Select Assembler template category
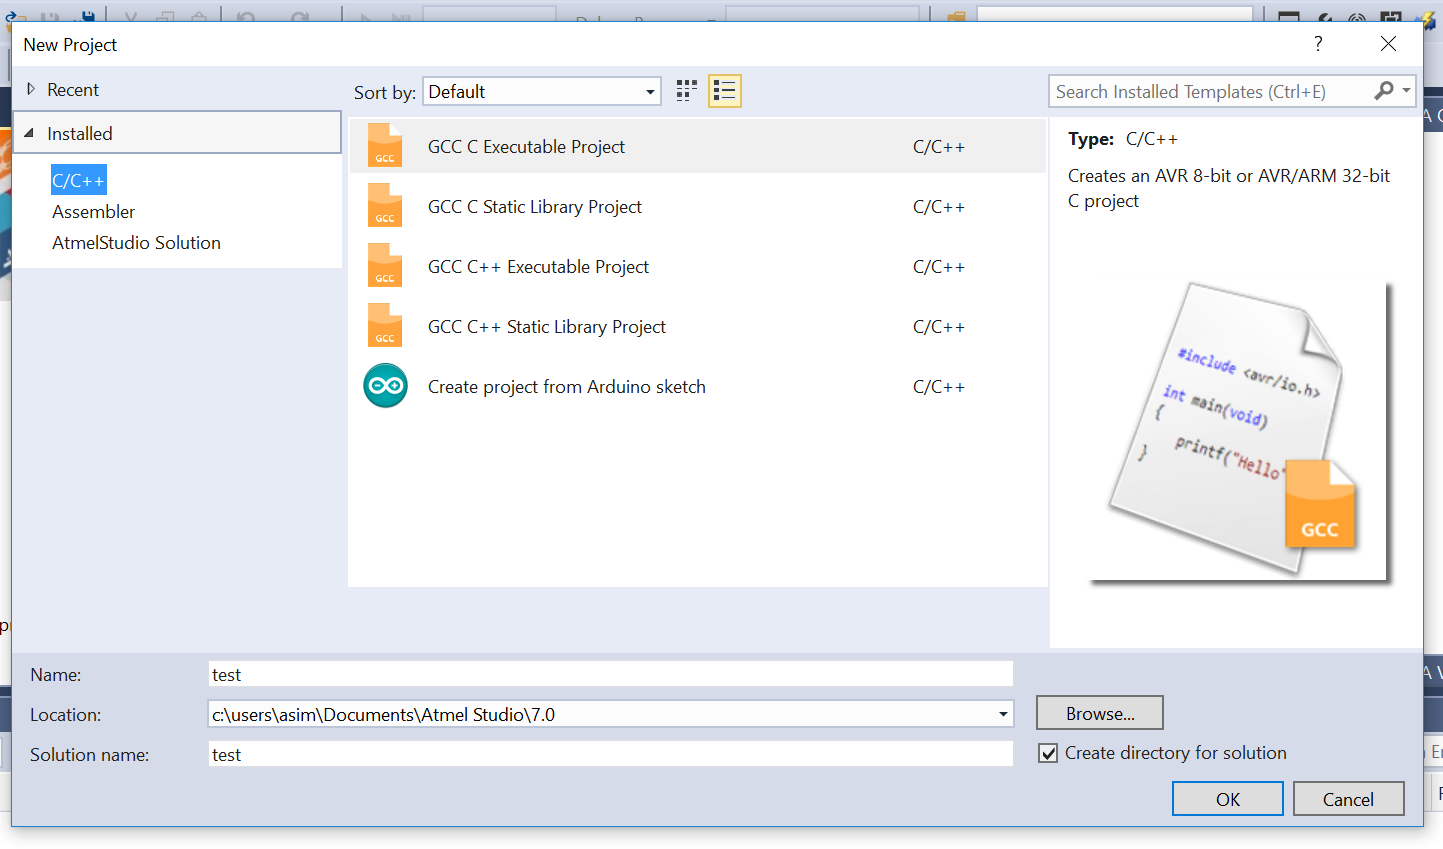 pyautogui.click(x=93, y=211)
